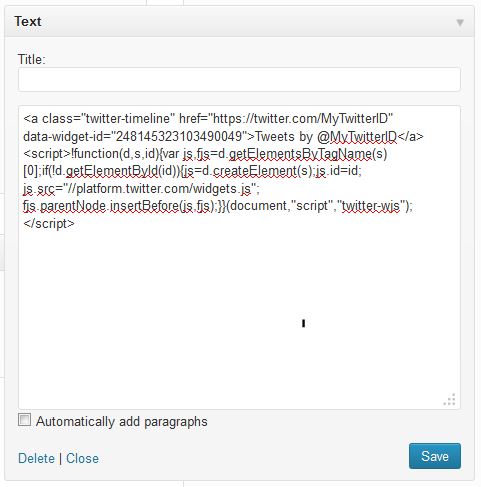
Task: Click the twitter-wjs string in code
Action: coord(371,206)
